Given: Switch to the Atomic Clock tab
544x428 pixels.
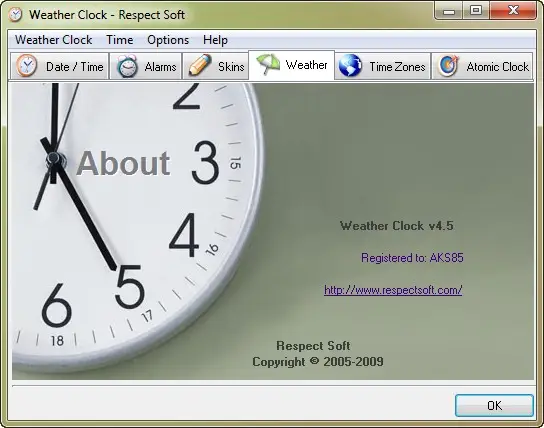Looking at the screenshot, I should coord(482,66).
